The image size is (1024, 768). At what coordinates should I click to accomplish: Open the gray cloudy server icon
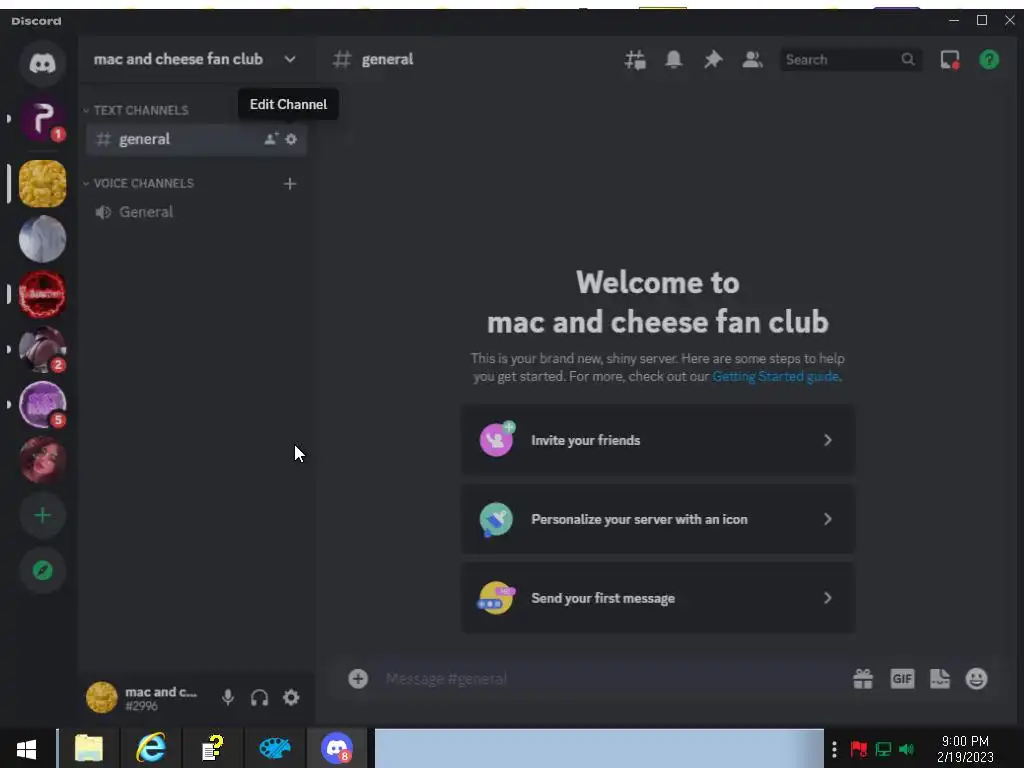tap(42, 239)
